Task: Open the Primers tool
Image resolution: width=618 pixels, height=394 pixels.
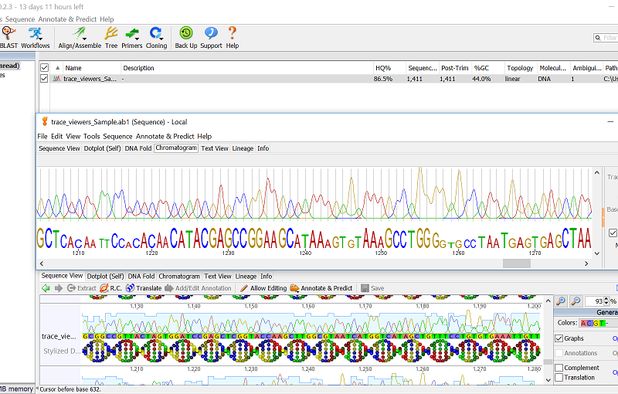Action: [x=132, y=38]
